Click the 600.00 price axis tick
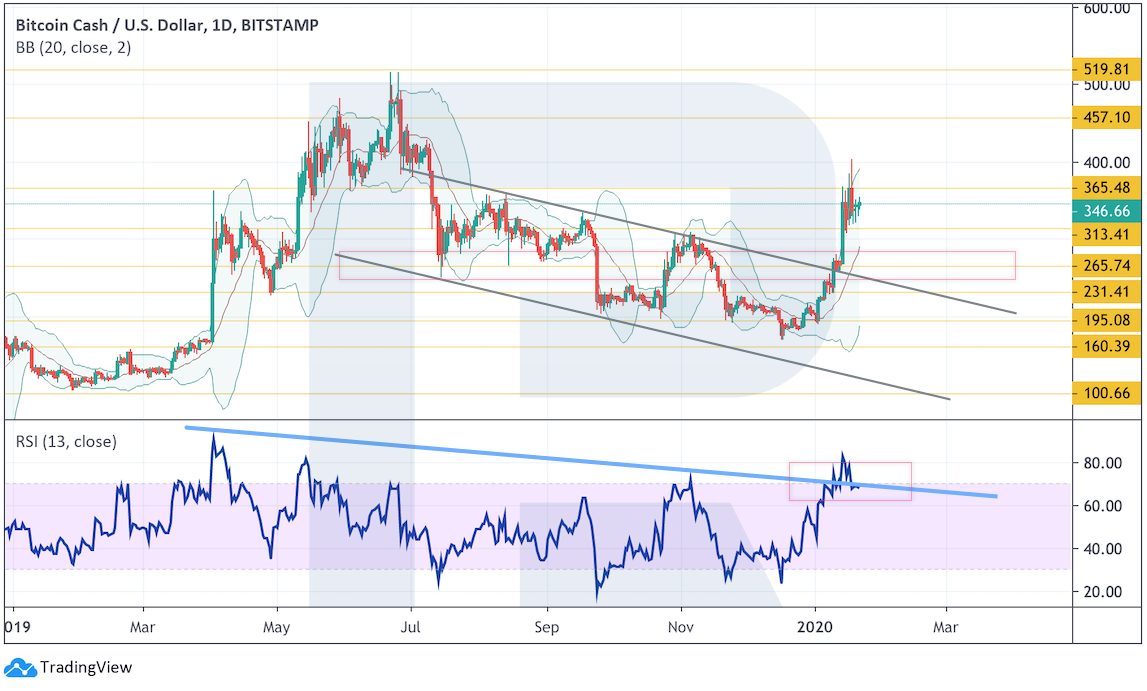 point(1107,8)
